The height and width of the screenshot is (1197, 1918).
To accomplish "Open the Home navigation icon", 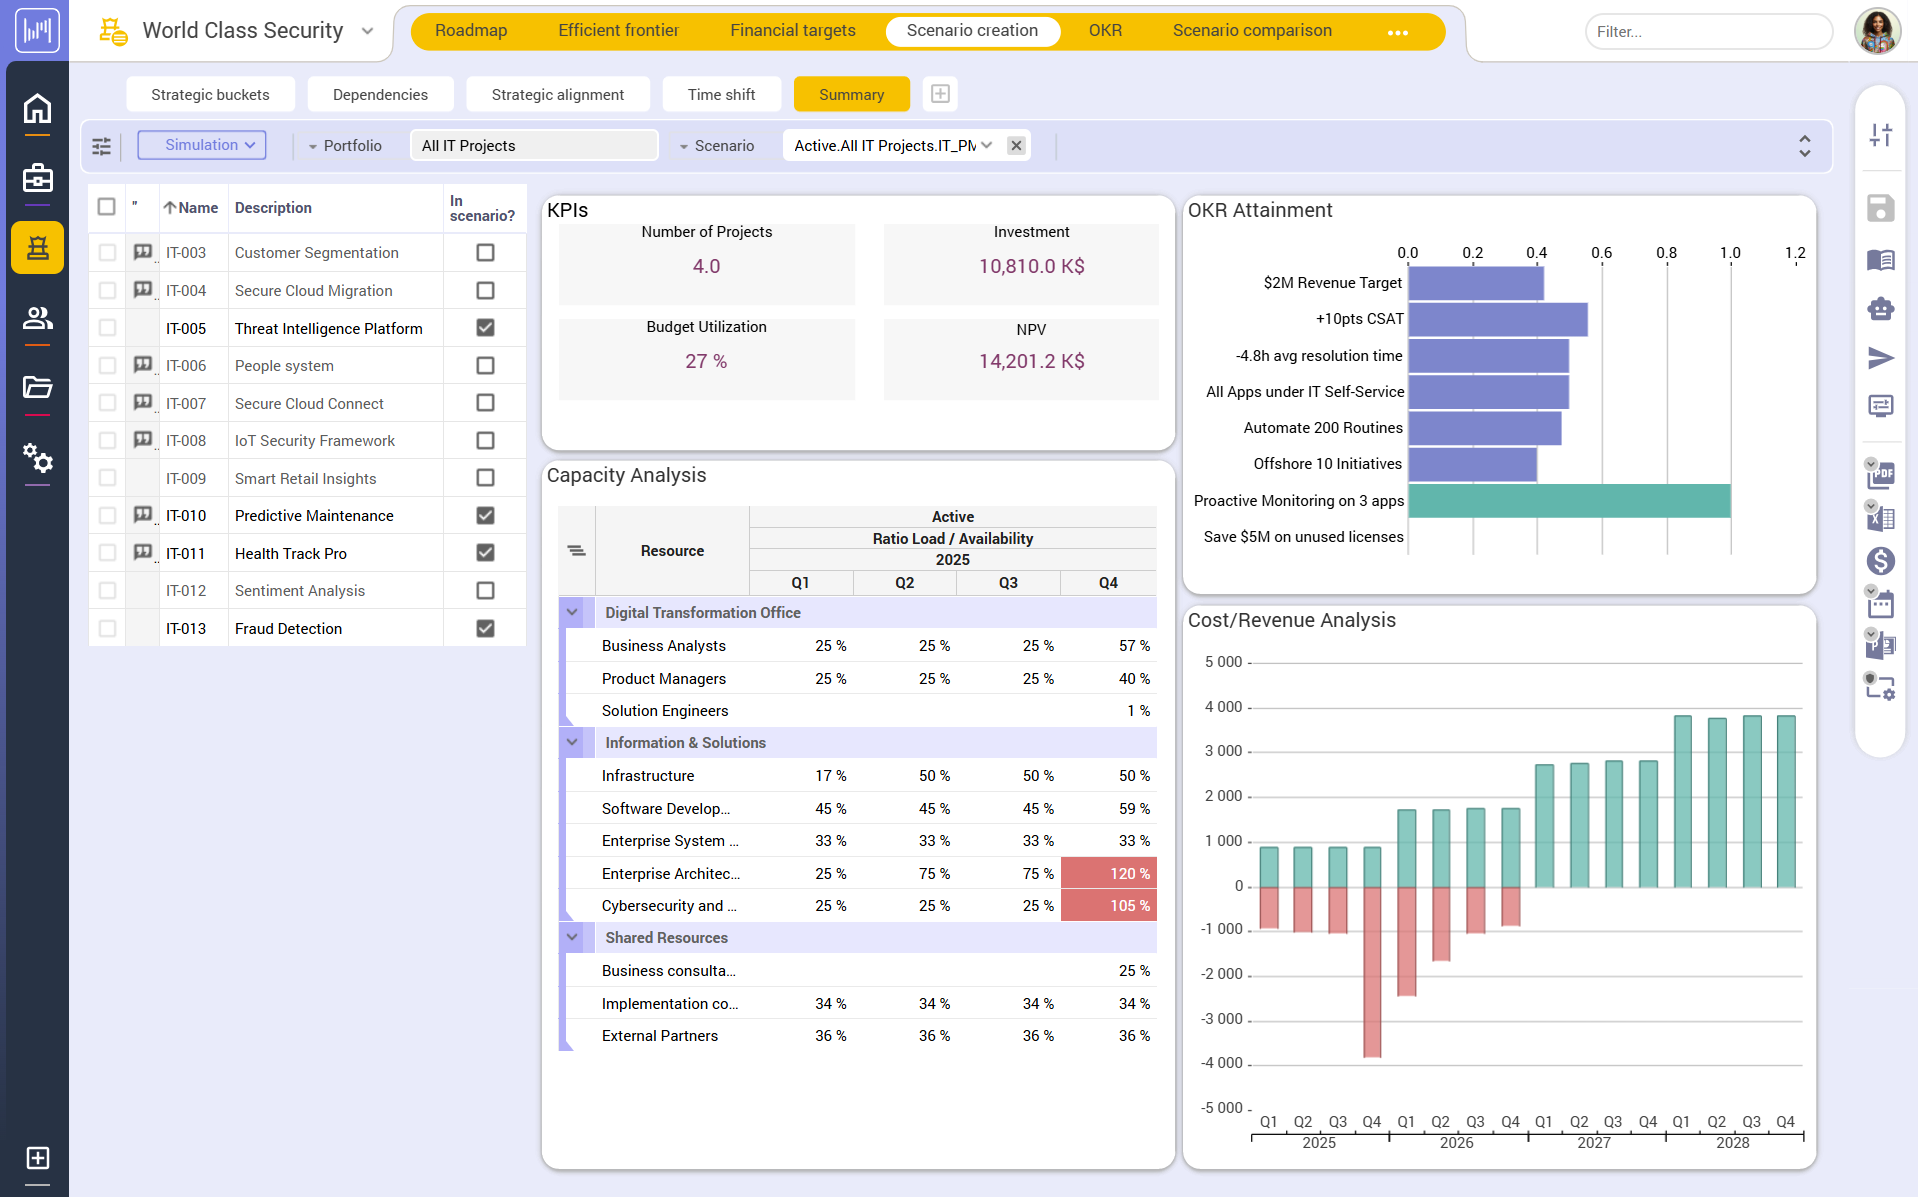I will point(37,110).
